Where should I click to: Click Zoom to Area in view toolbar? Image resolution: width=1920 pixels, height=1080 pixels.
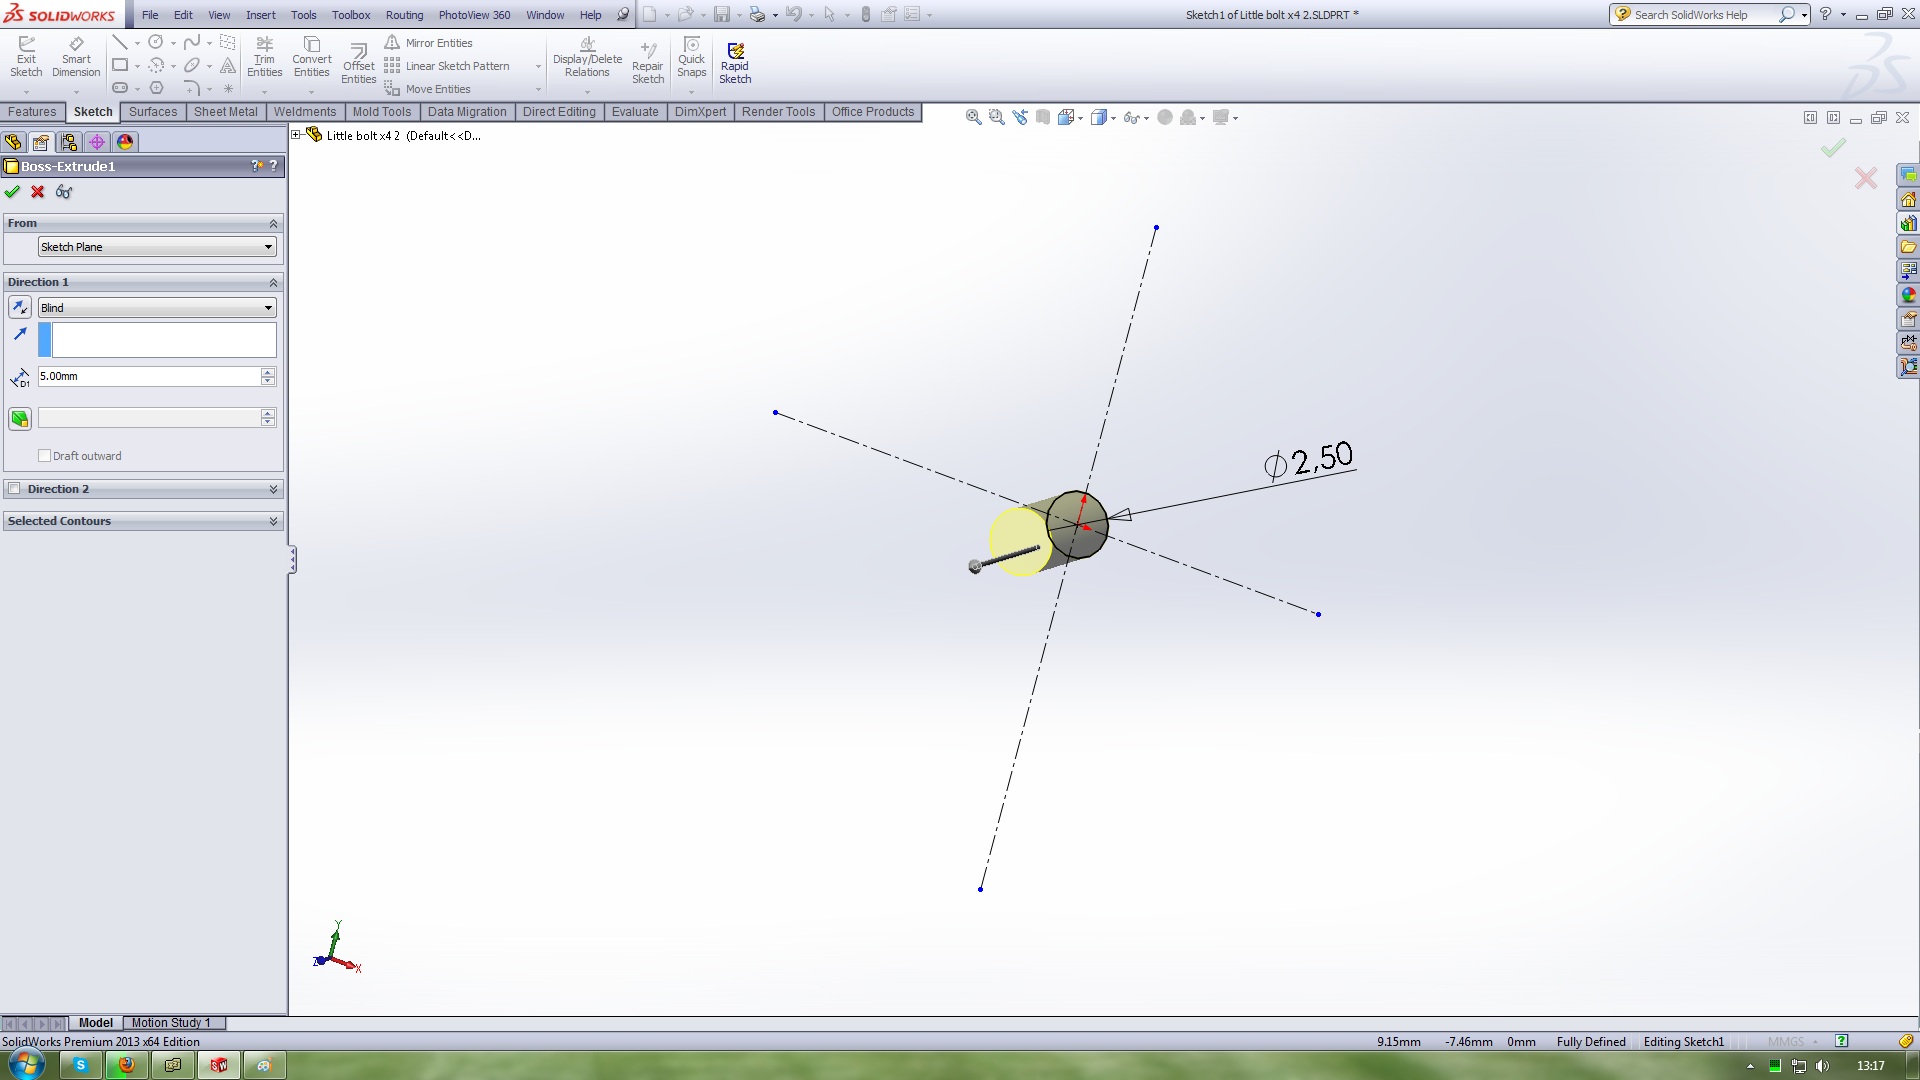(996, 117)
